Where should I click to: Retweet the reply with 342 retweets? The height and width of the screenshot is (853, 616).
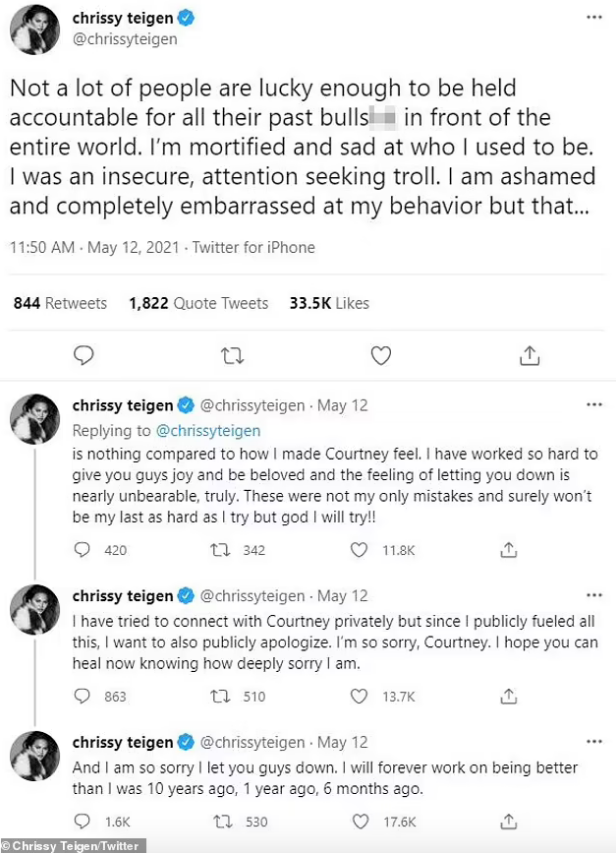point(226,549)
